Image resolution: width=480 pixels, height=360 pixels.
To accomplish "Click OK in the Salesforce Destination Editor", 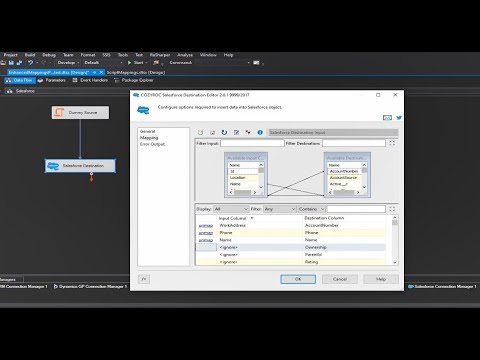I will [x=298, y=279].
